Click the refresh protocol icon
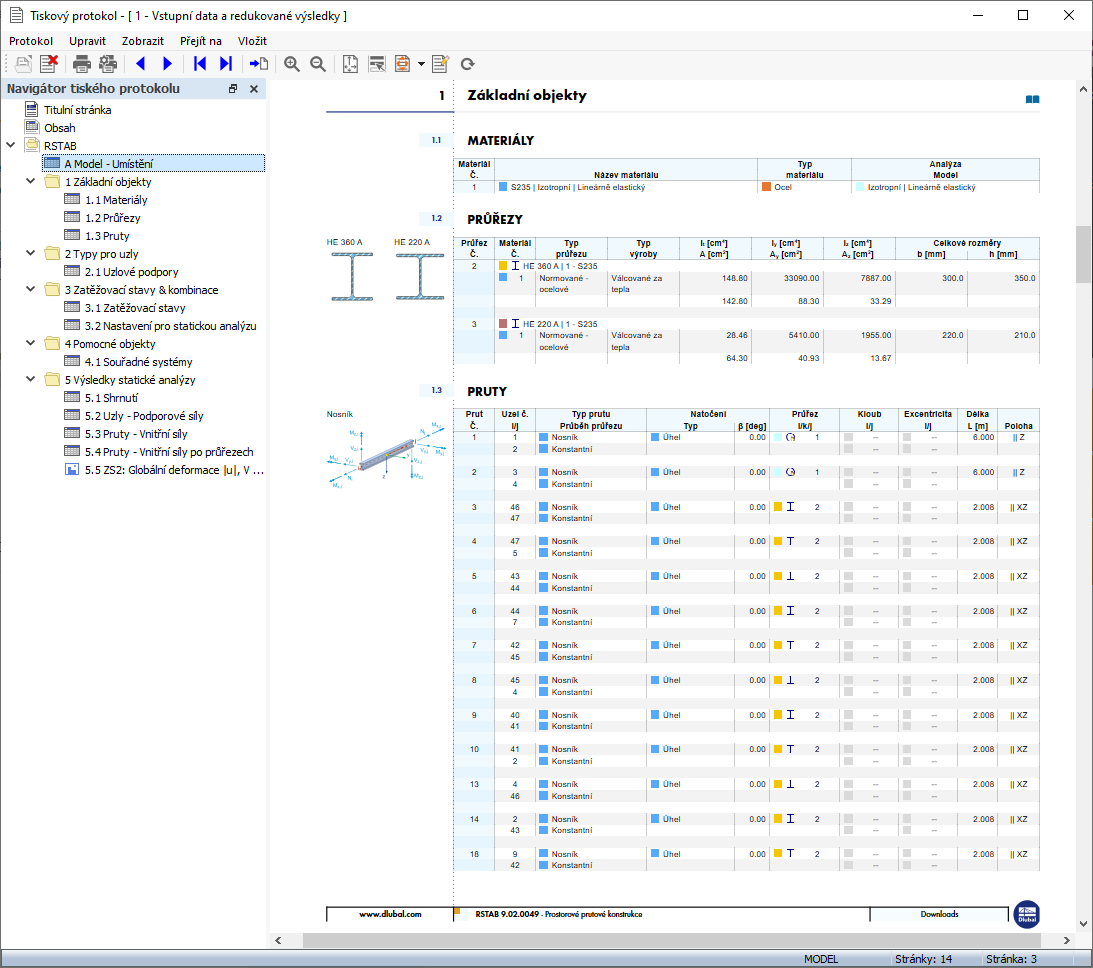1093x968 pixels. pyautogui.click(x=468, y=64)
